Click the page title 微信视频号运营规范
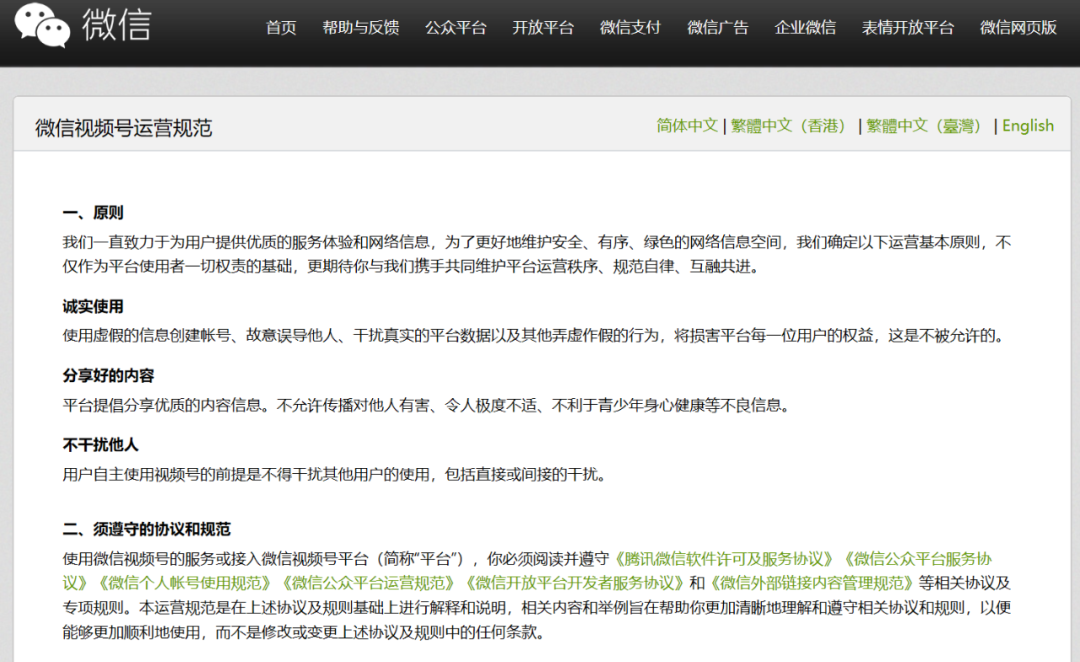Screen dimensions: 1080x662 coord(124,128)
